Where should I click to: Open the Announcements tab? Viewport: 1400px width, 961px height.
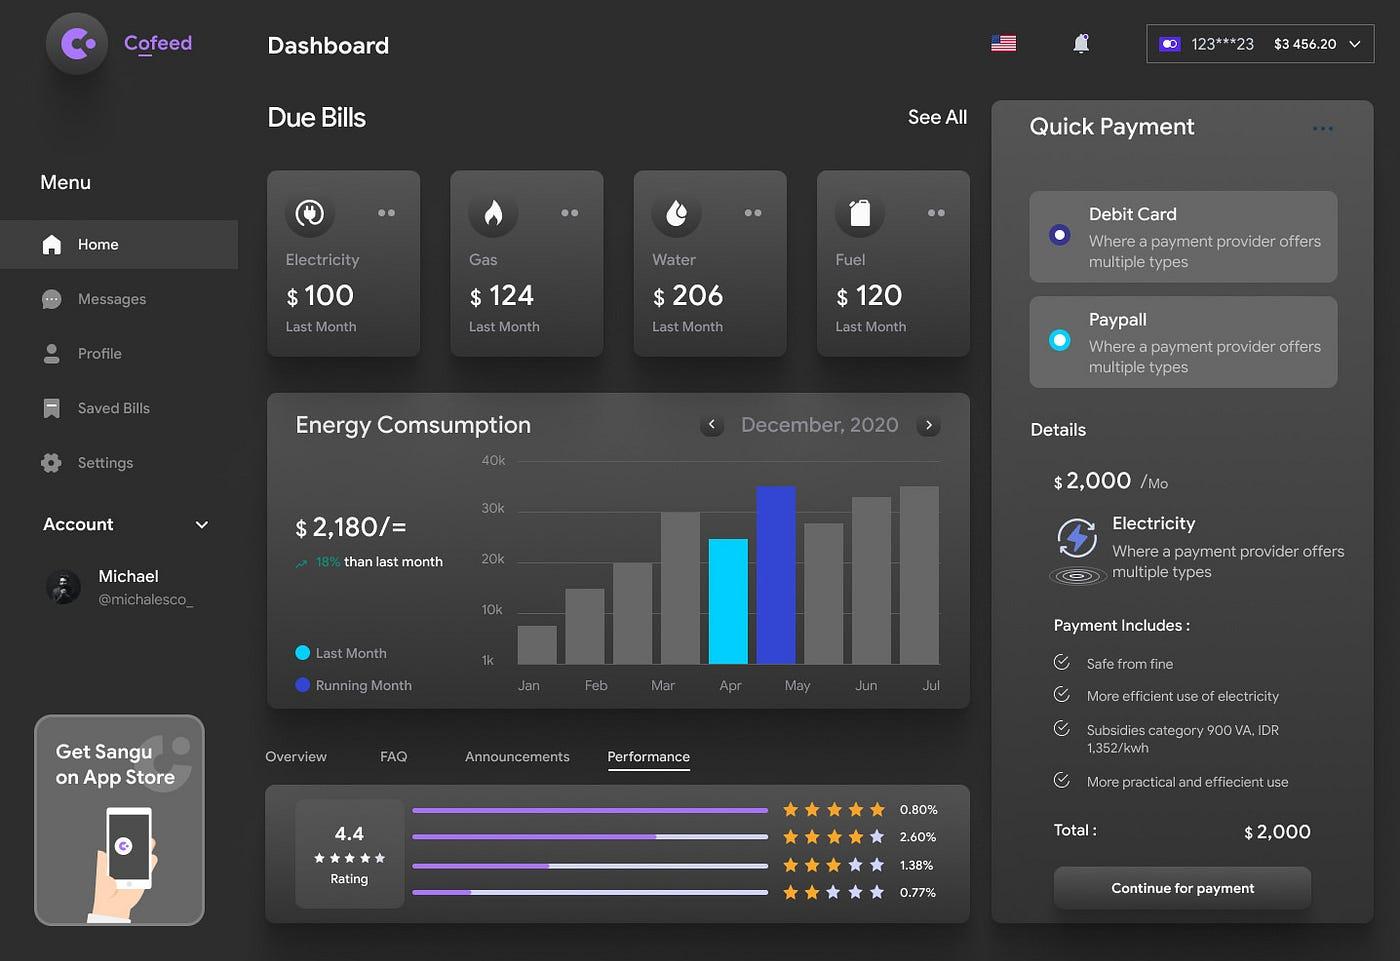click(x=517, y=757)
